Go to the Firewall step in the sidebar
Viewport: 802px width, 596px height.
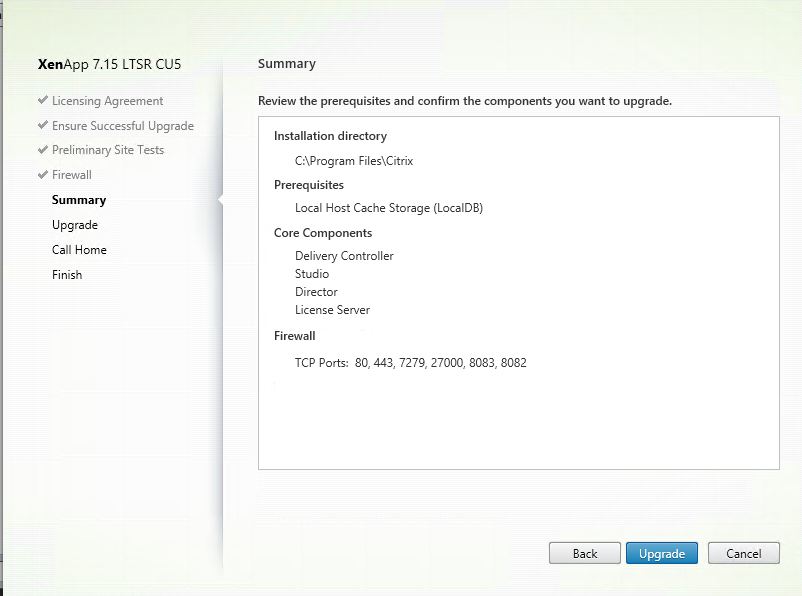72,175
